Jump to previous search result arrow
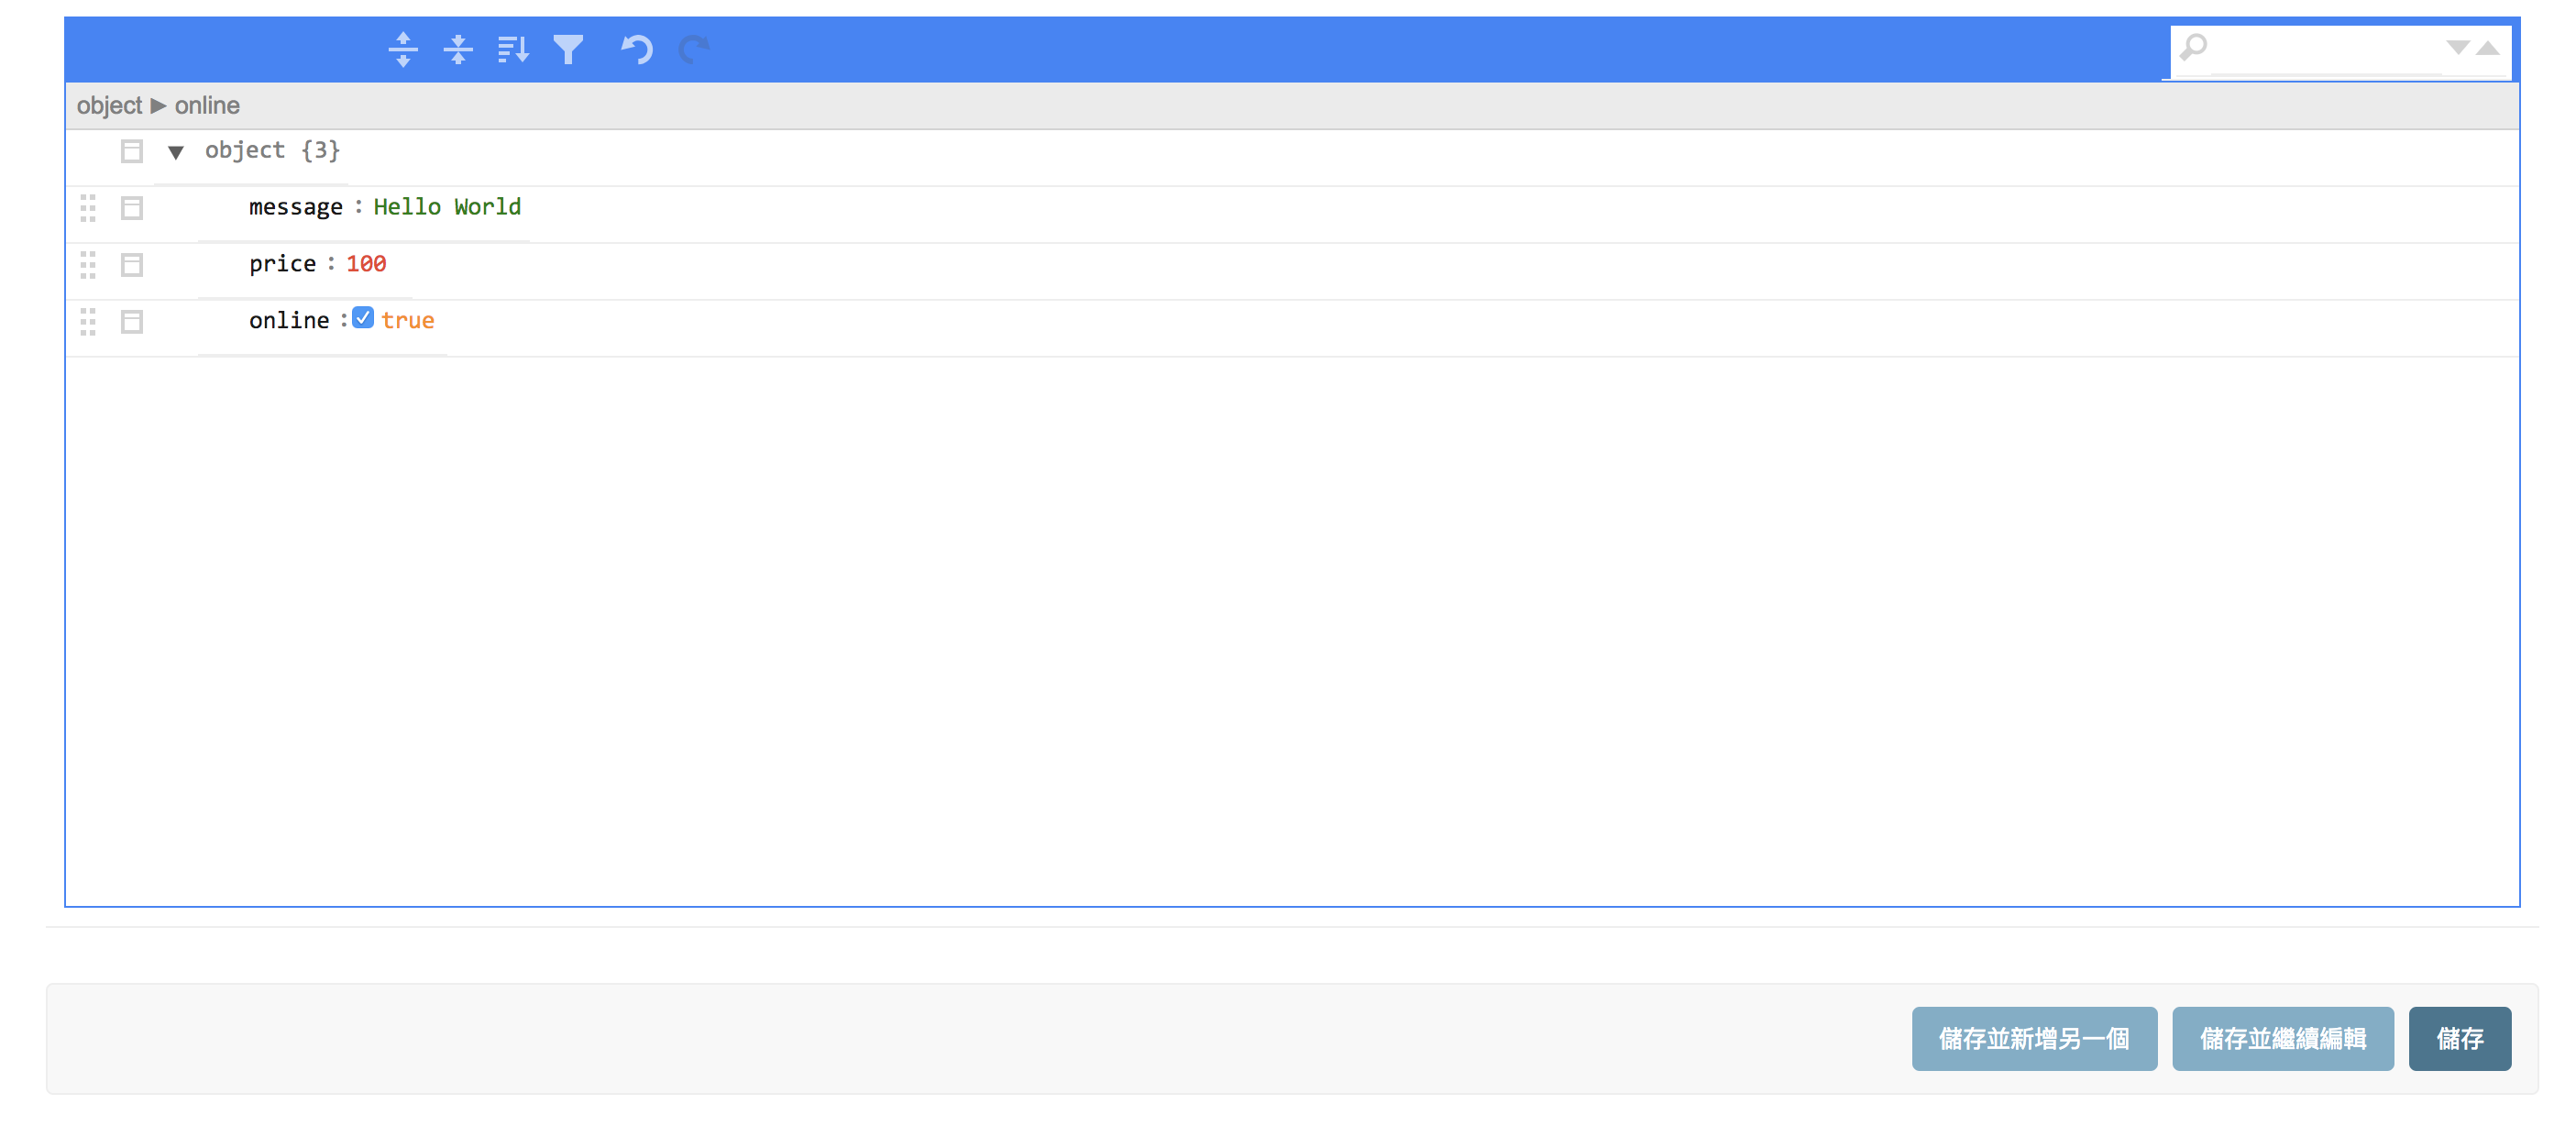 (2488, 47)
